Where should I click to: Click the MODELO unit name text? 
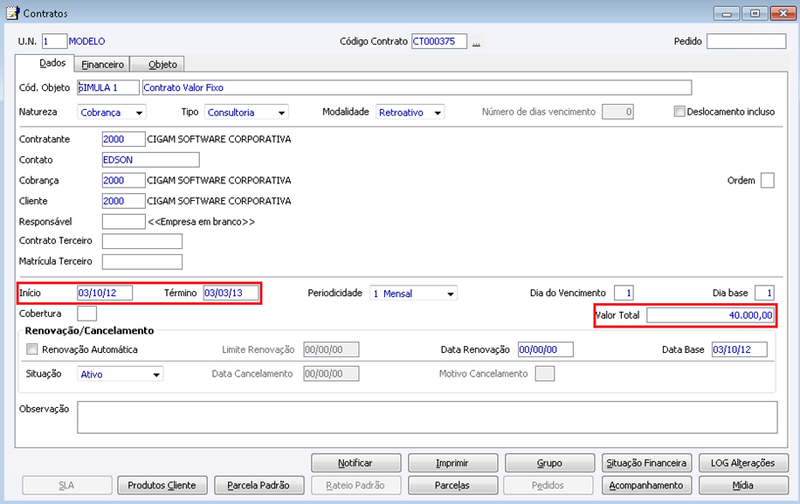(87, 41)
